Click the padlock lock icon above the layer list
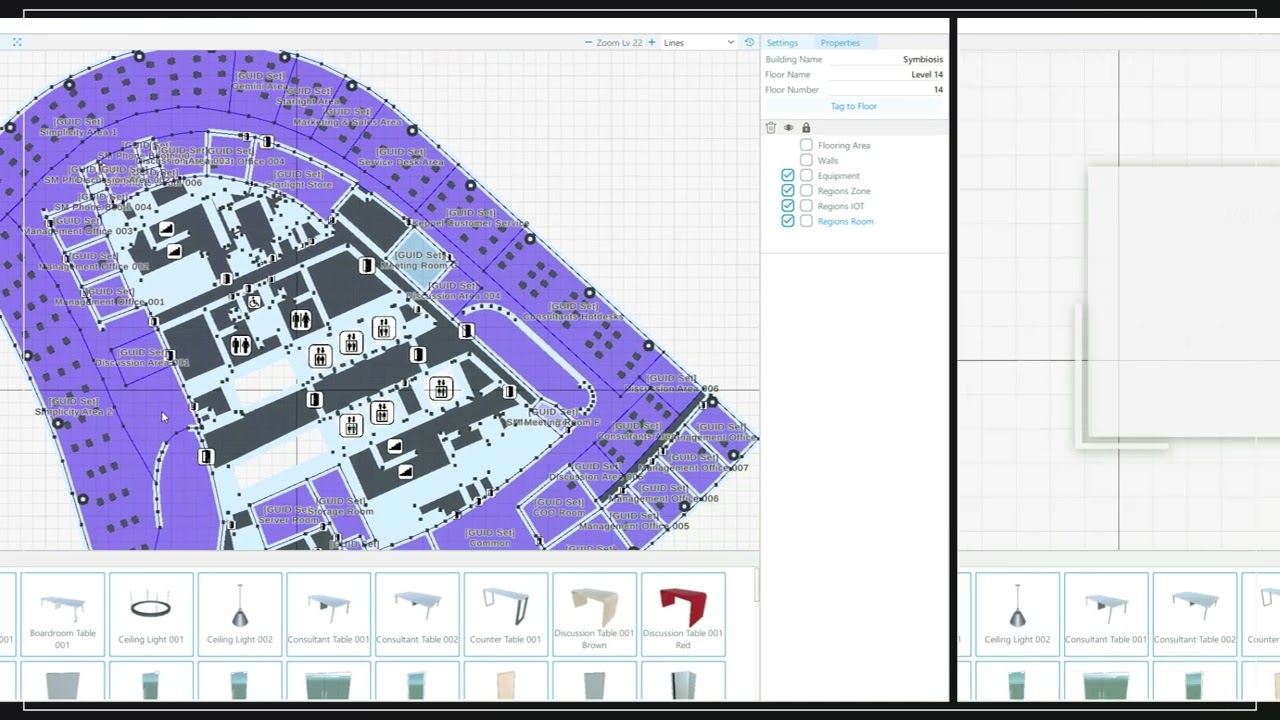Viewport: 1280px width, 720px height. (806, 128)
